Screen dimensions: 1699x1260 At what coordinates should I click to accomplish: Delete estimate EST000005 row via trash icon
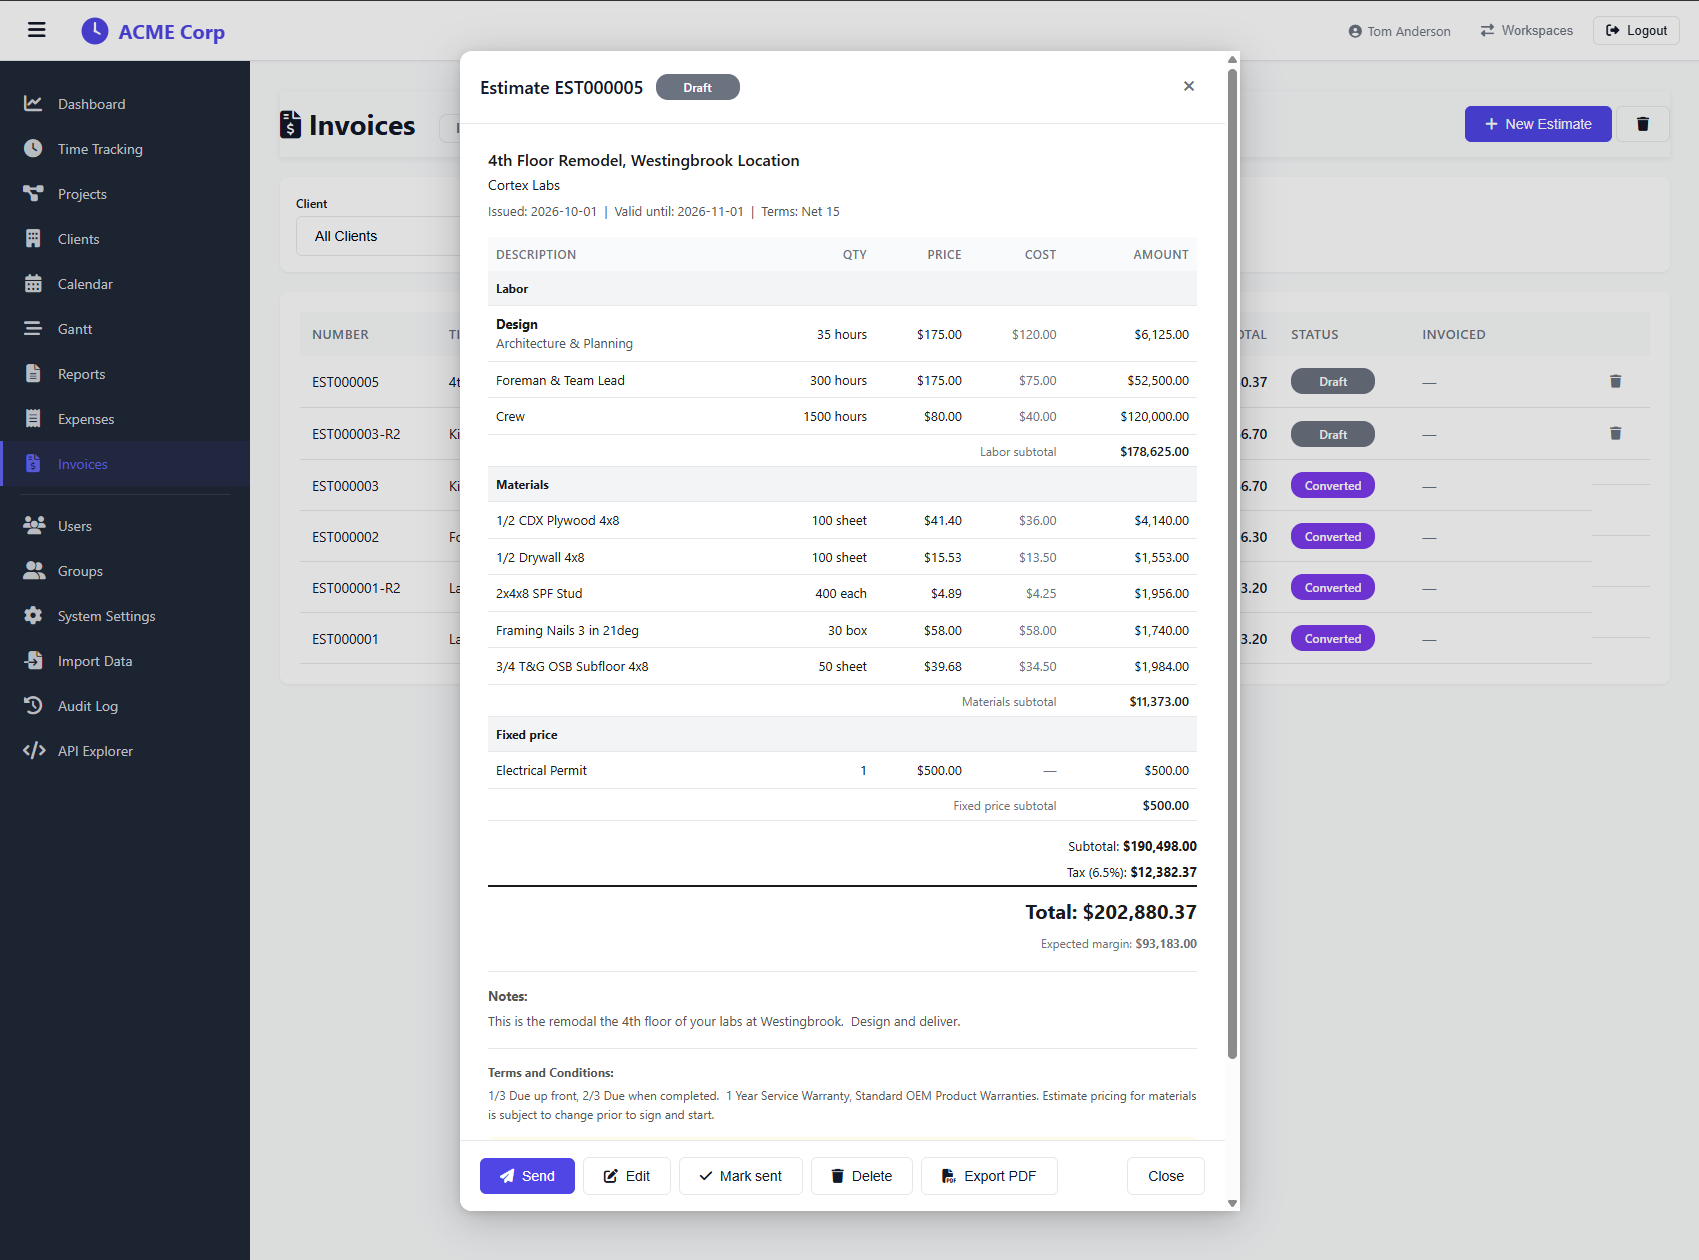[x=1615, y=381]
